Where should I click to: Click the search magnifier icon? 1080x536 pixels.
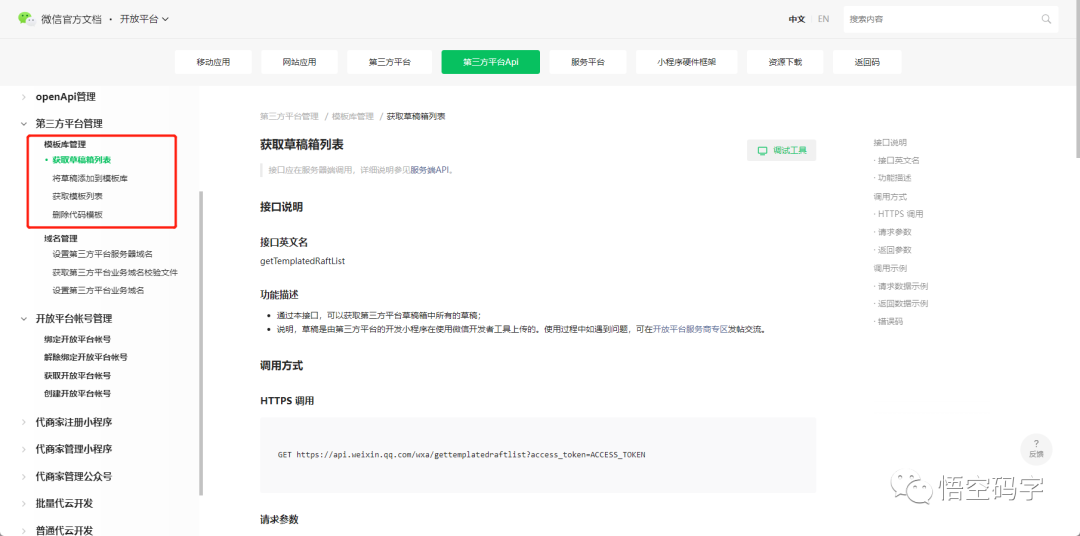(x=1046, y=19)
